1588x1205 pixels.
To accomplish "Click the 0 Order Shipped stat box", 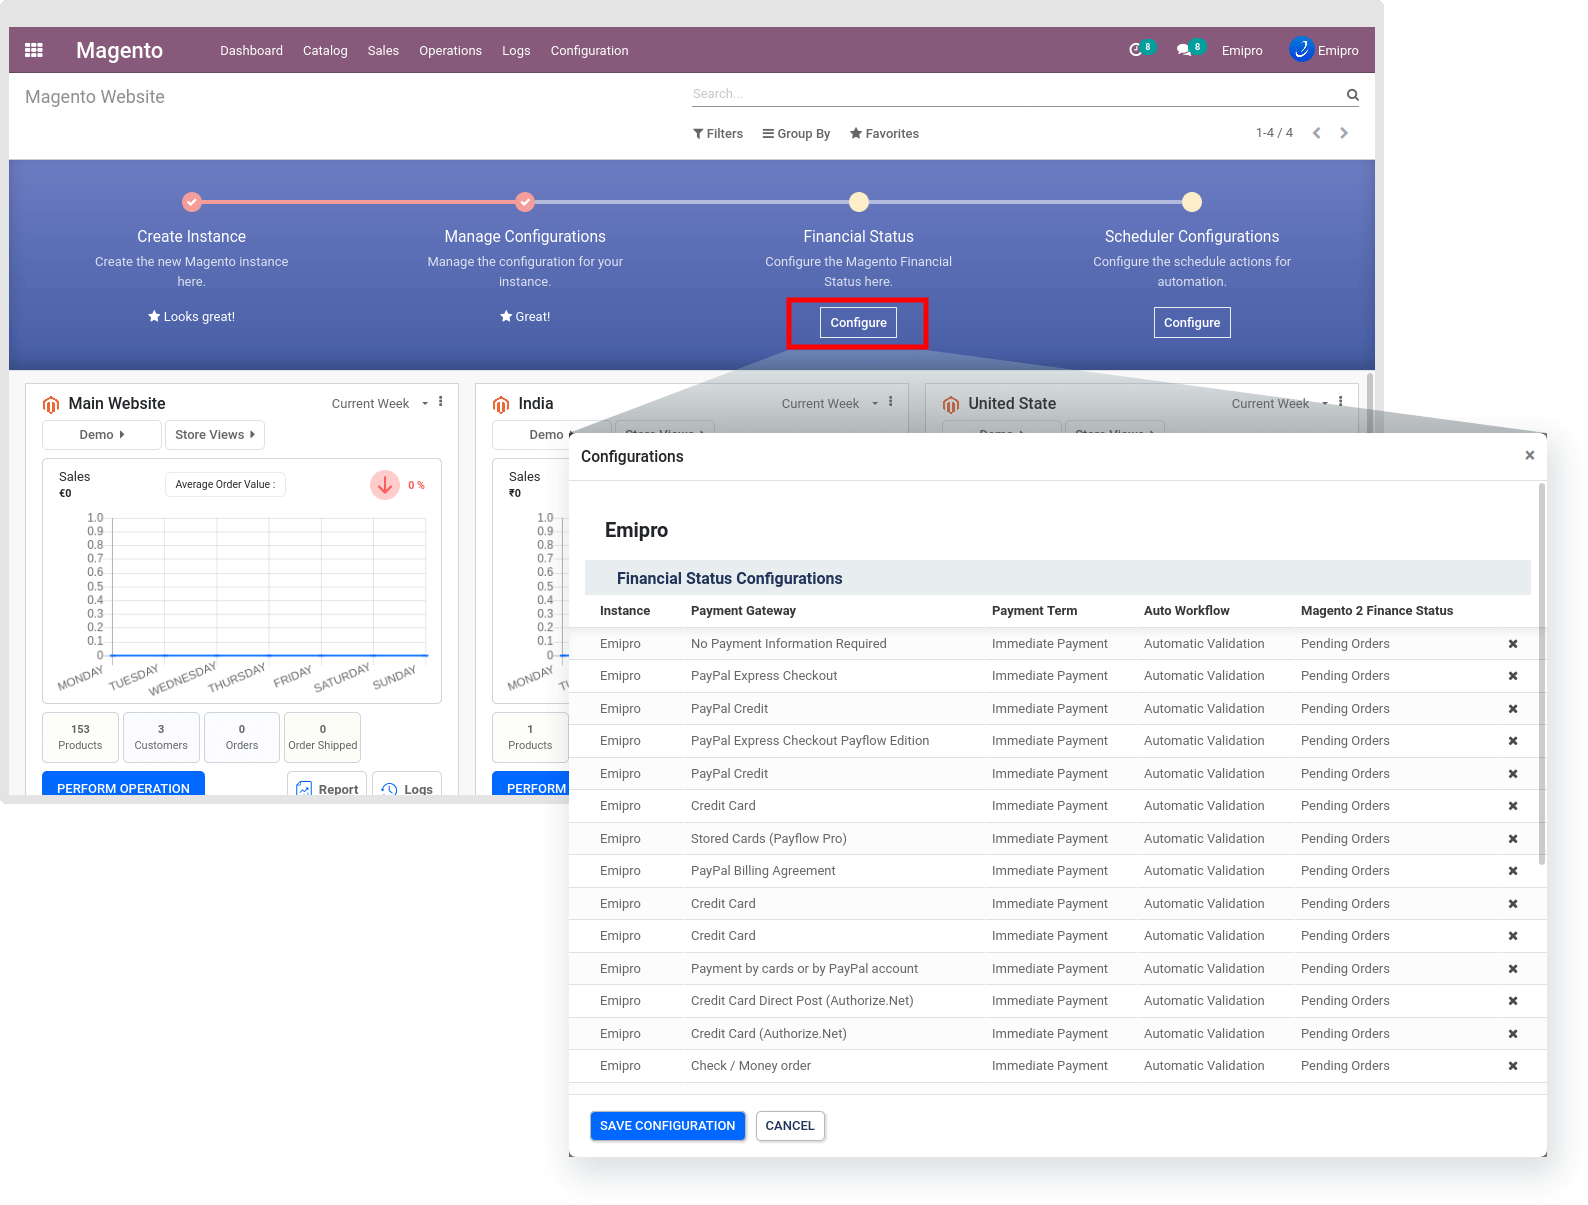I will click(322, 737).
